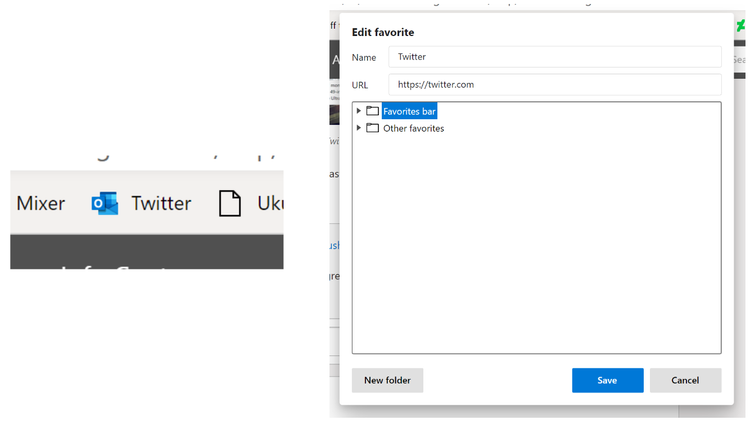750x424 pixels.
Task: Click the New folder button
Action: point(387,380)
